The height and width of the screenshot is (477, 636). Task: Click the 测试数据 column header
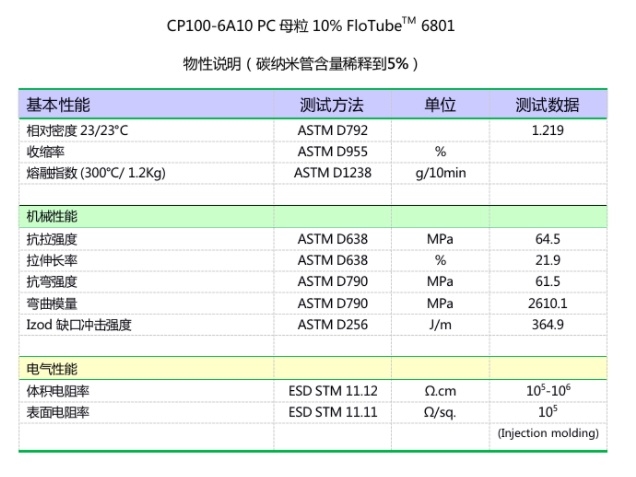pyautogui.click(x=547, y=105)
